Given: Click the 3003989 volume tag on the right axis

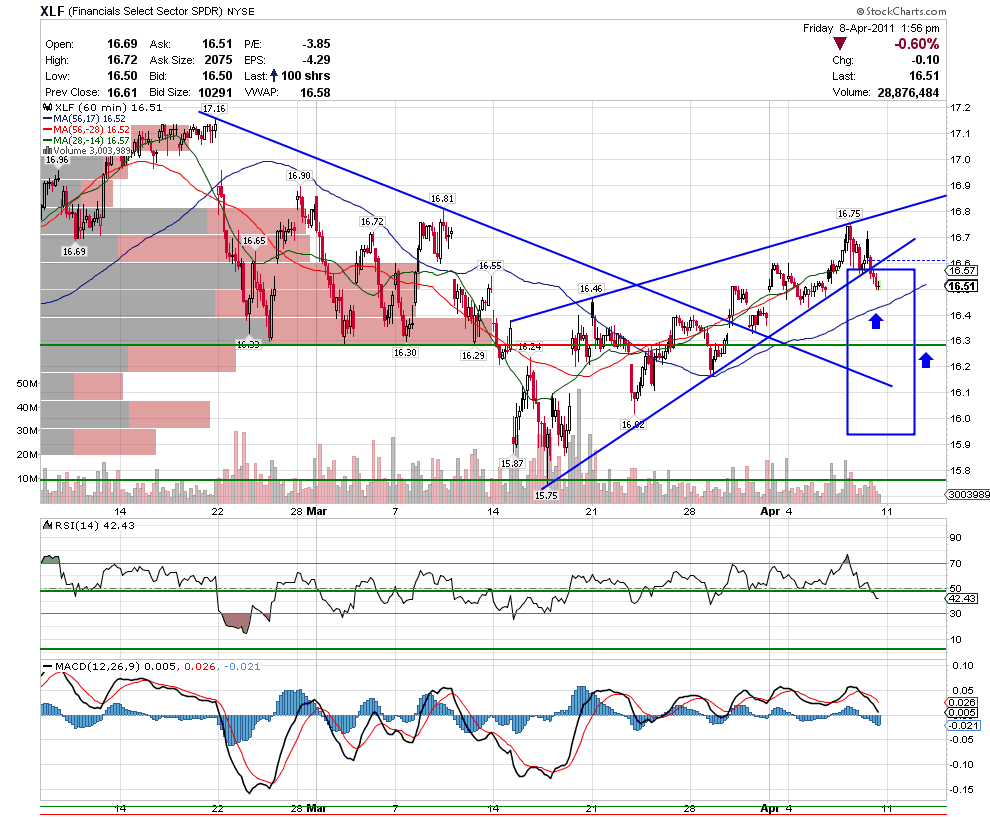Looking at the screenshot, I should coord(968,494).
